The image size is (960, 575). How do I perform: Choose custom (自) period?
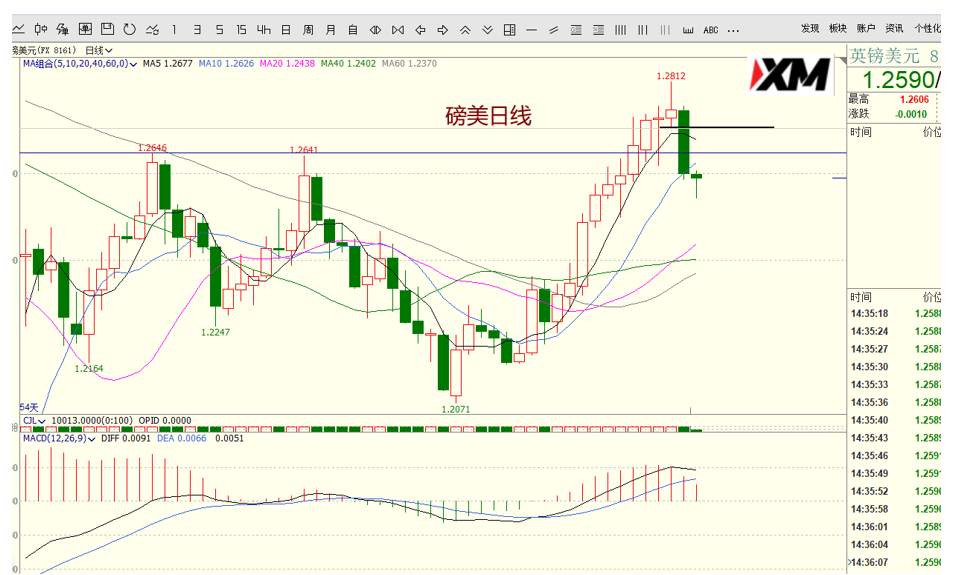[x=353, y=29]
